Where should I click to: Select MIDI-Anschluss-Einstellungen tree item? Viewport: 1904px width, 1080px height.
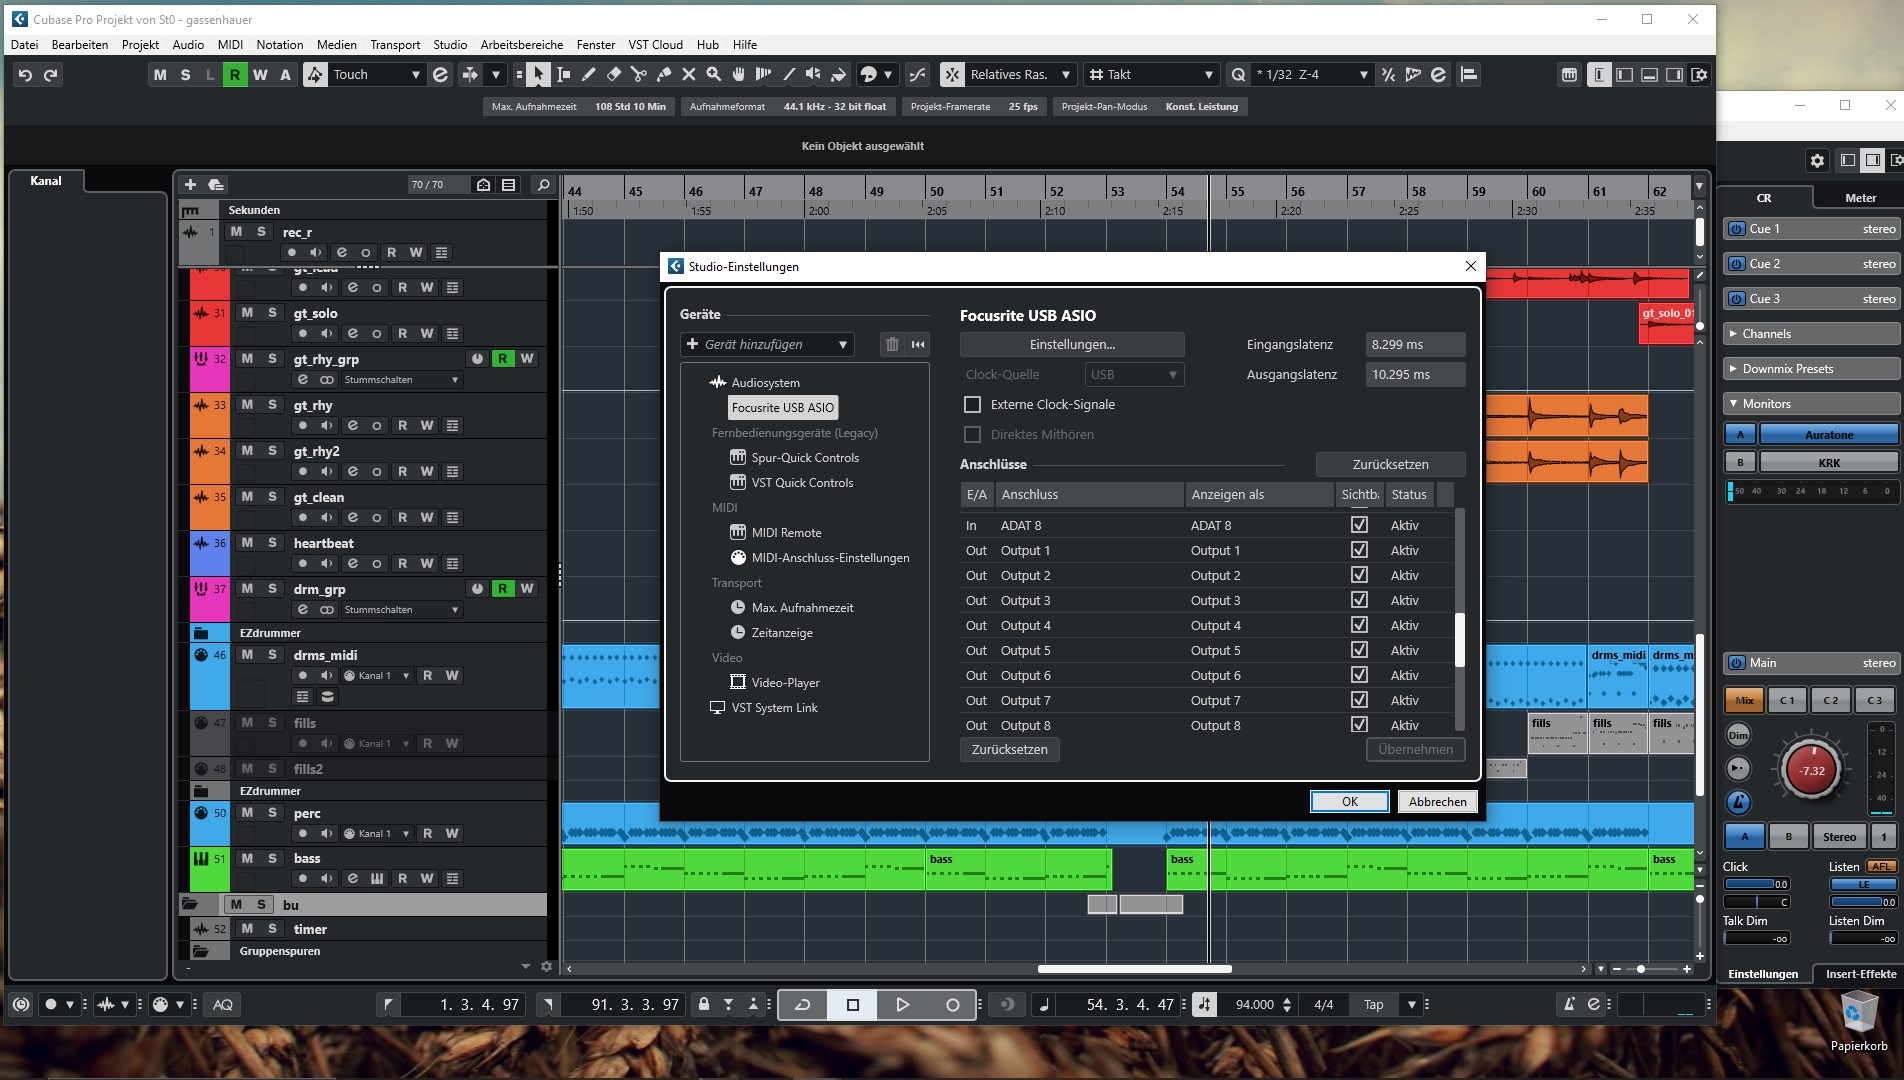coord(820,558)
